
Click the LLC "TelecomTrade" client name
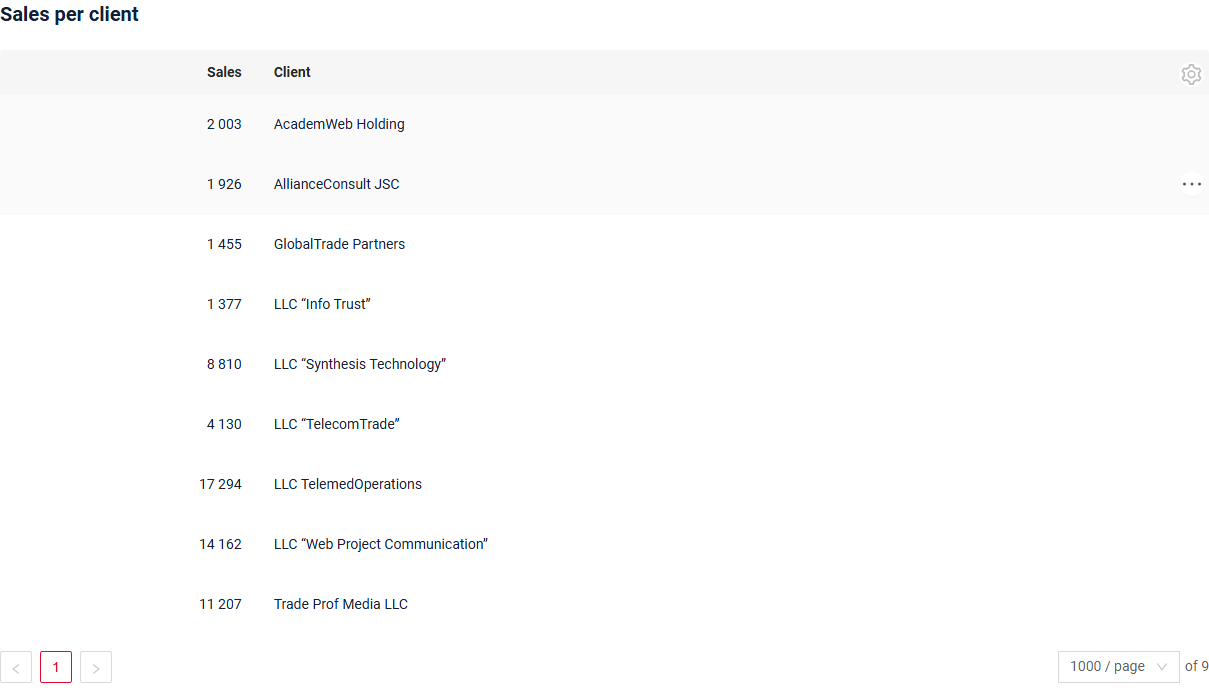336,424
